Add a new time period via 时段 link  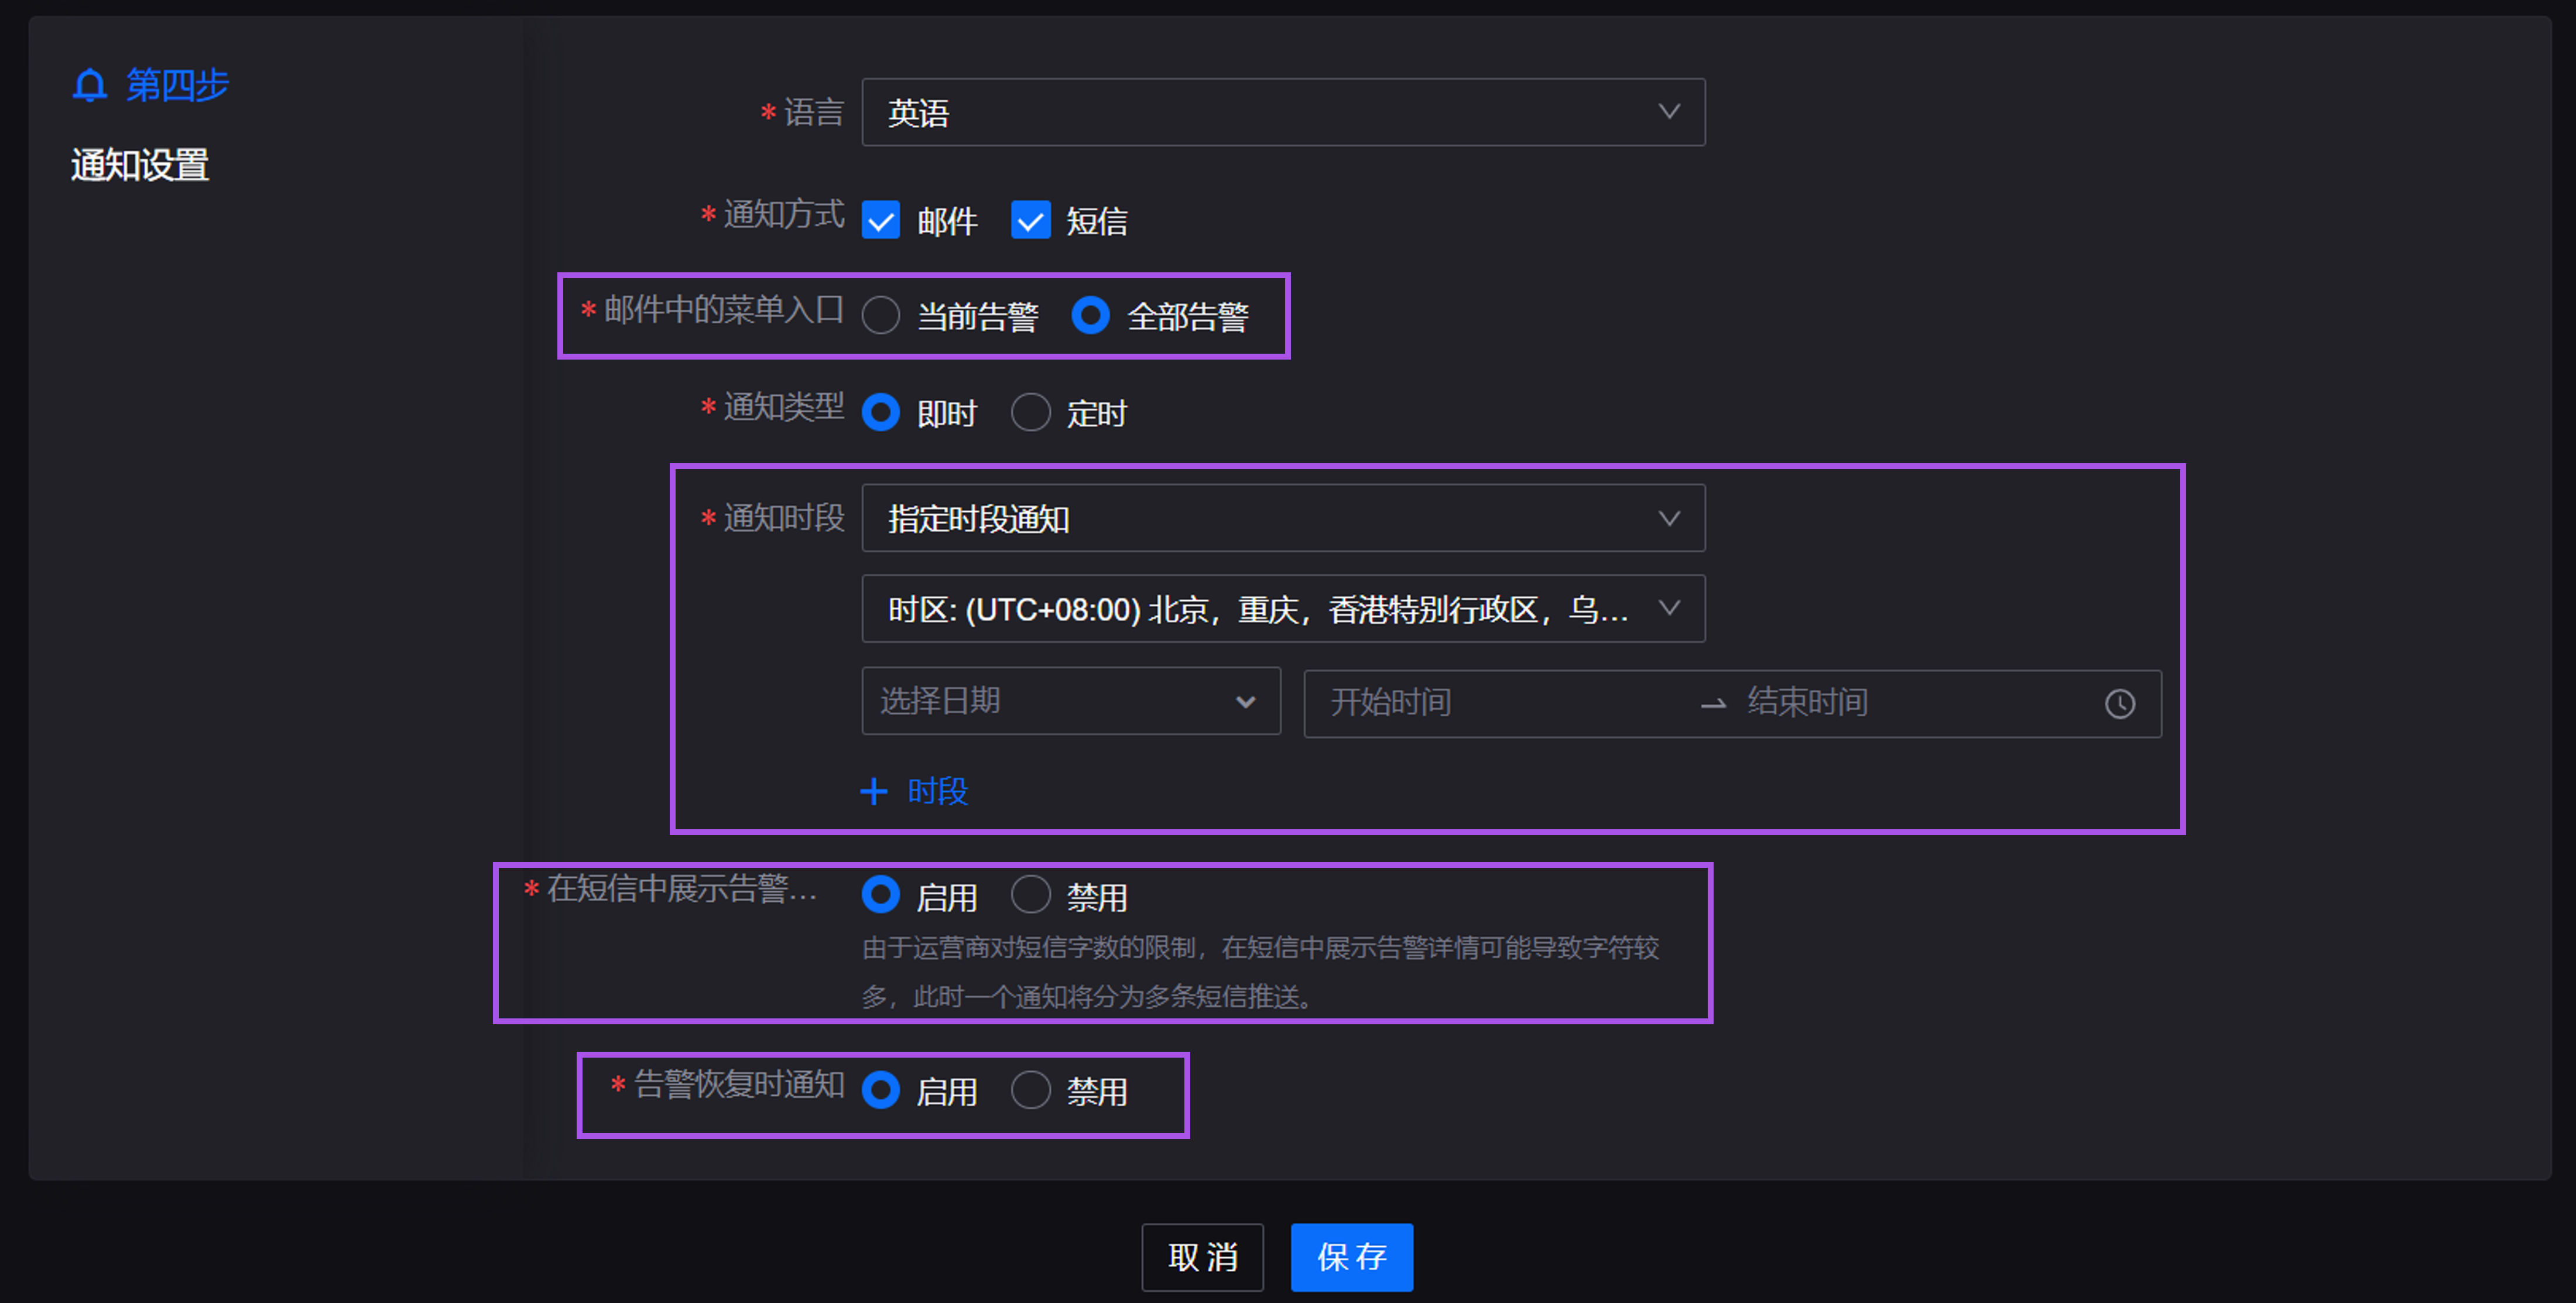936,791
